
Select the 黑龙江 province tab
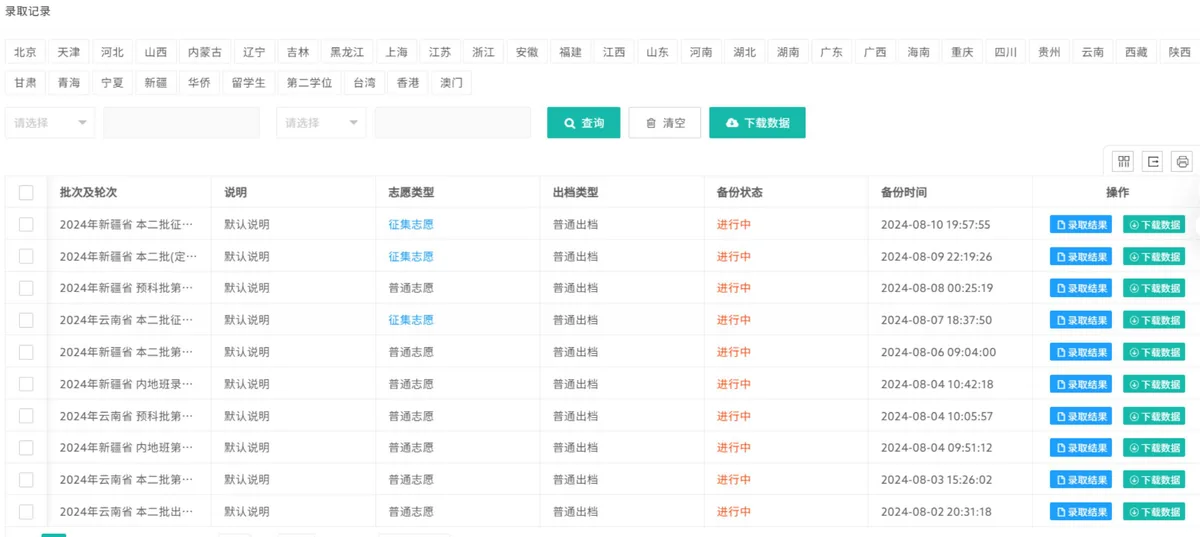[347, 52]
